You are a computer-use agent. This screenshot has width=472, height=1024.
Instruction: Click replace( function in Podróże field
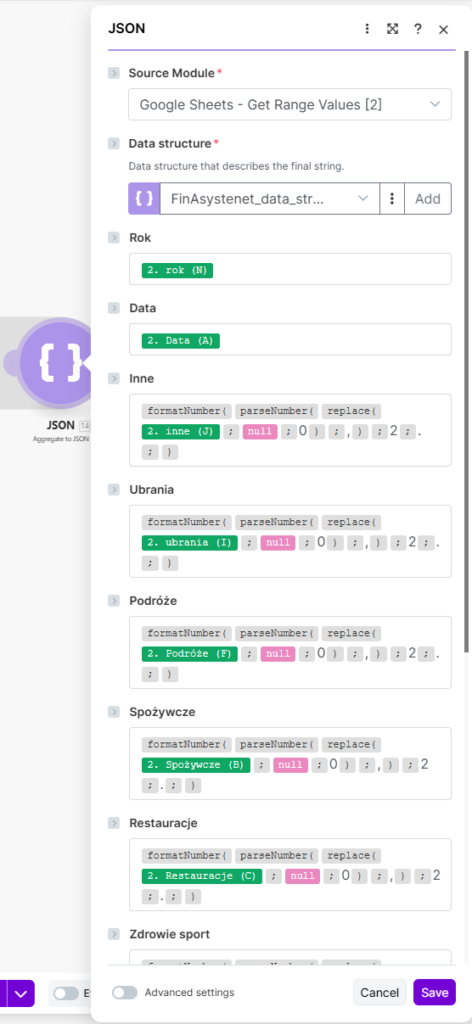click(351, 633)
